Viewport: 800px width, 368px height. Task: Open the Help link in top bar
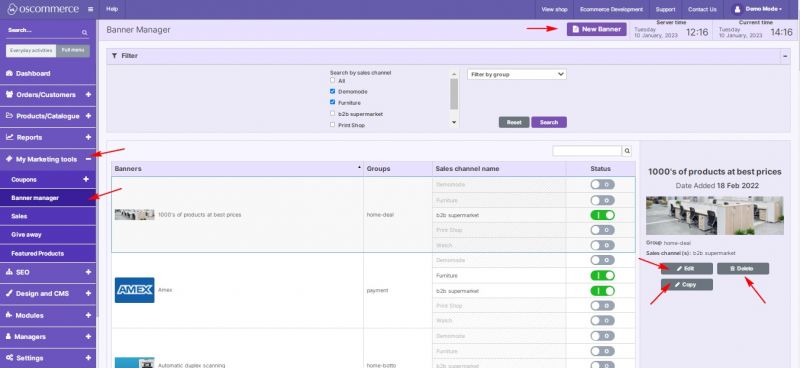click(x=112, y=9)
